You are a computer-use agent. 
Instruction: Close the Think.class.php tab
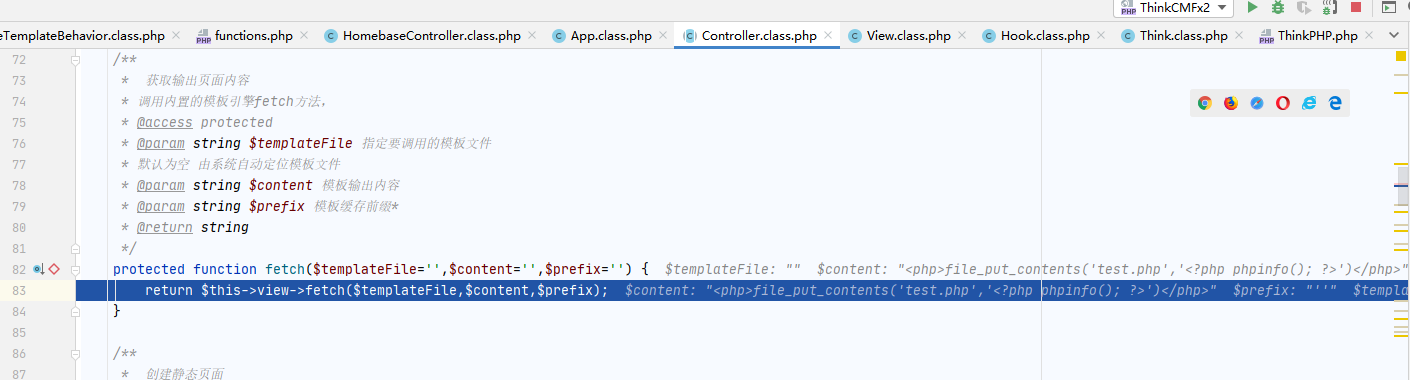click(1240, 36)
